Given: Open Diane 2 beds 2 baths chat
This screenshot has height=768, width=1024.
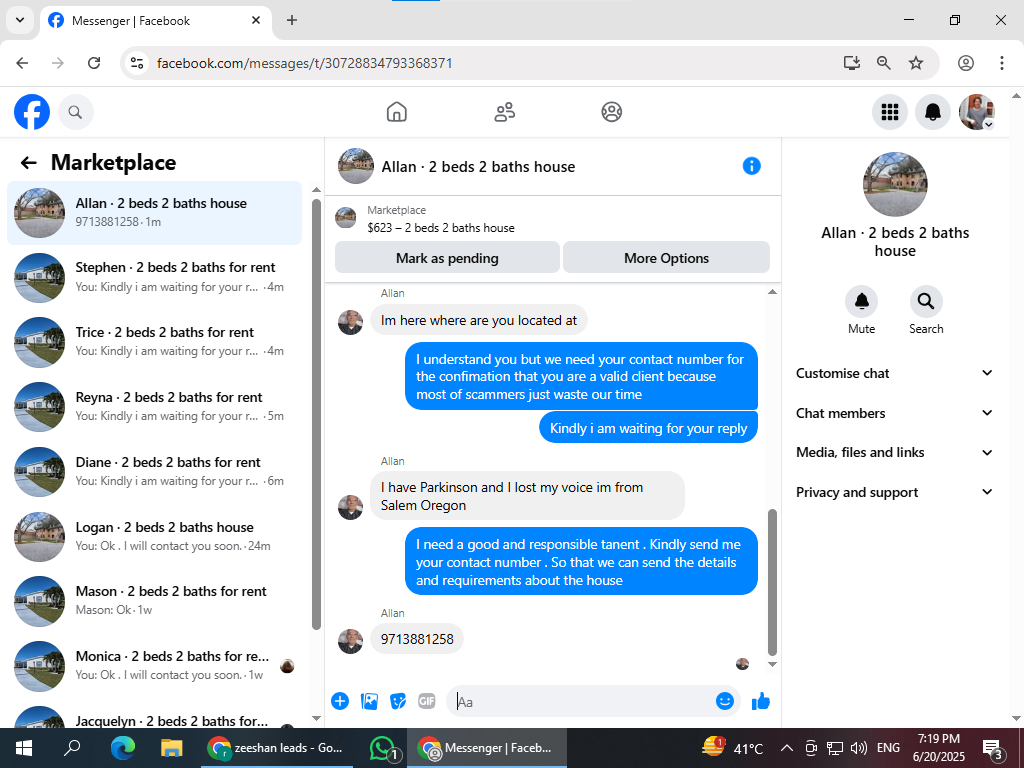Looking at the screenshot, I should pos(155,472).
